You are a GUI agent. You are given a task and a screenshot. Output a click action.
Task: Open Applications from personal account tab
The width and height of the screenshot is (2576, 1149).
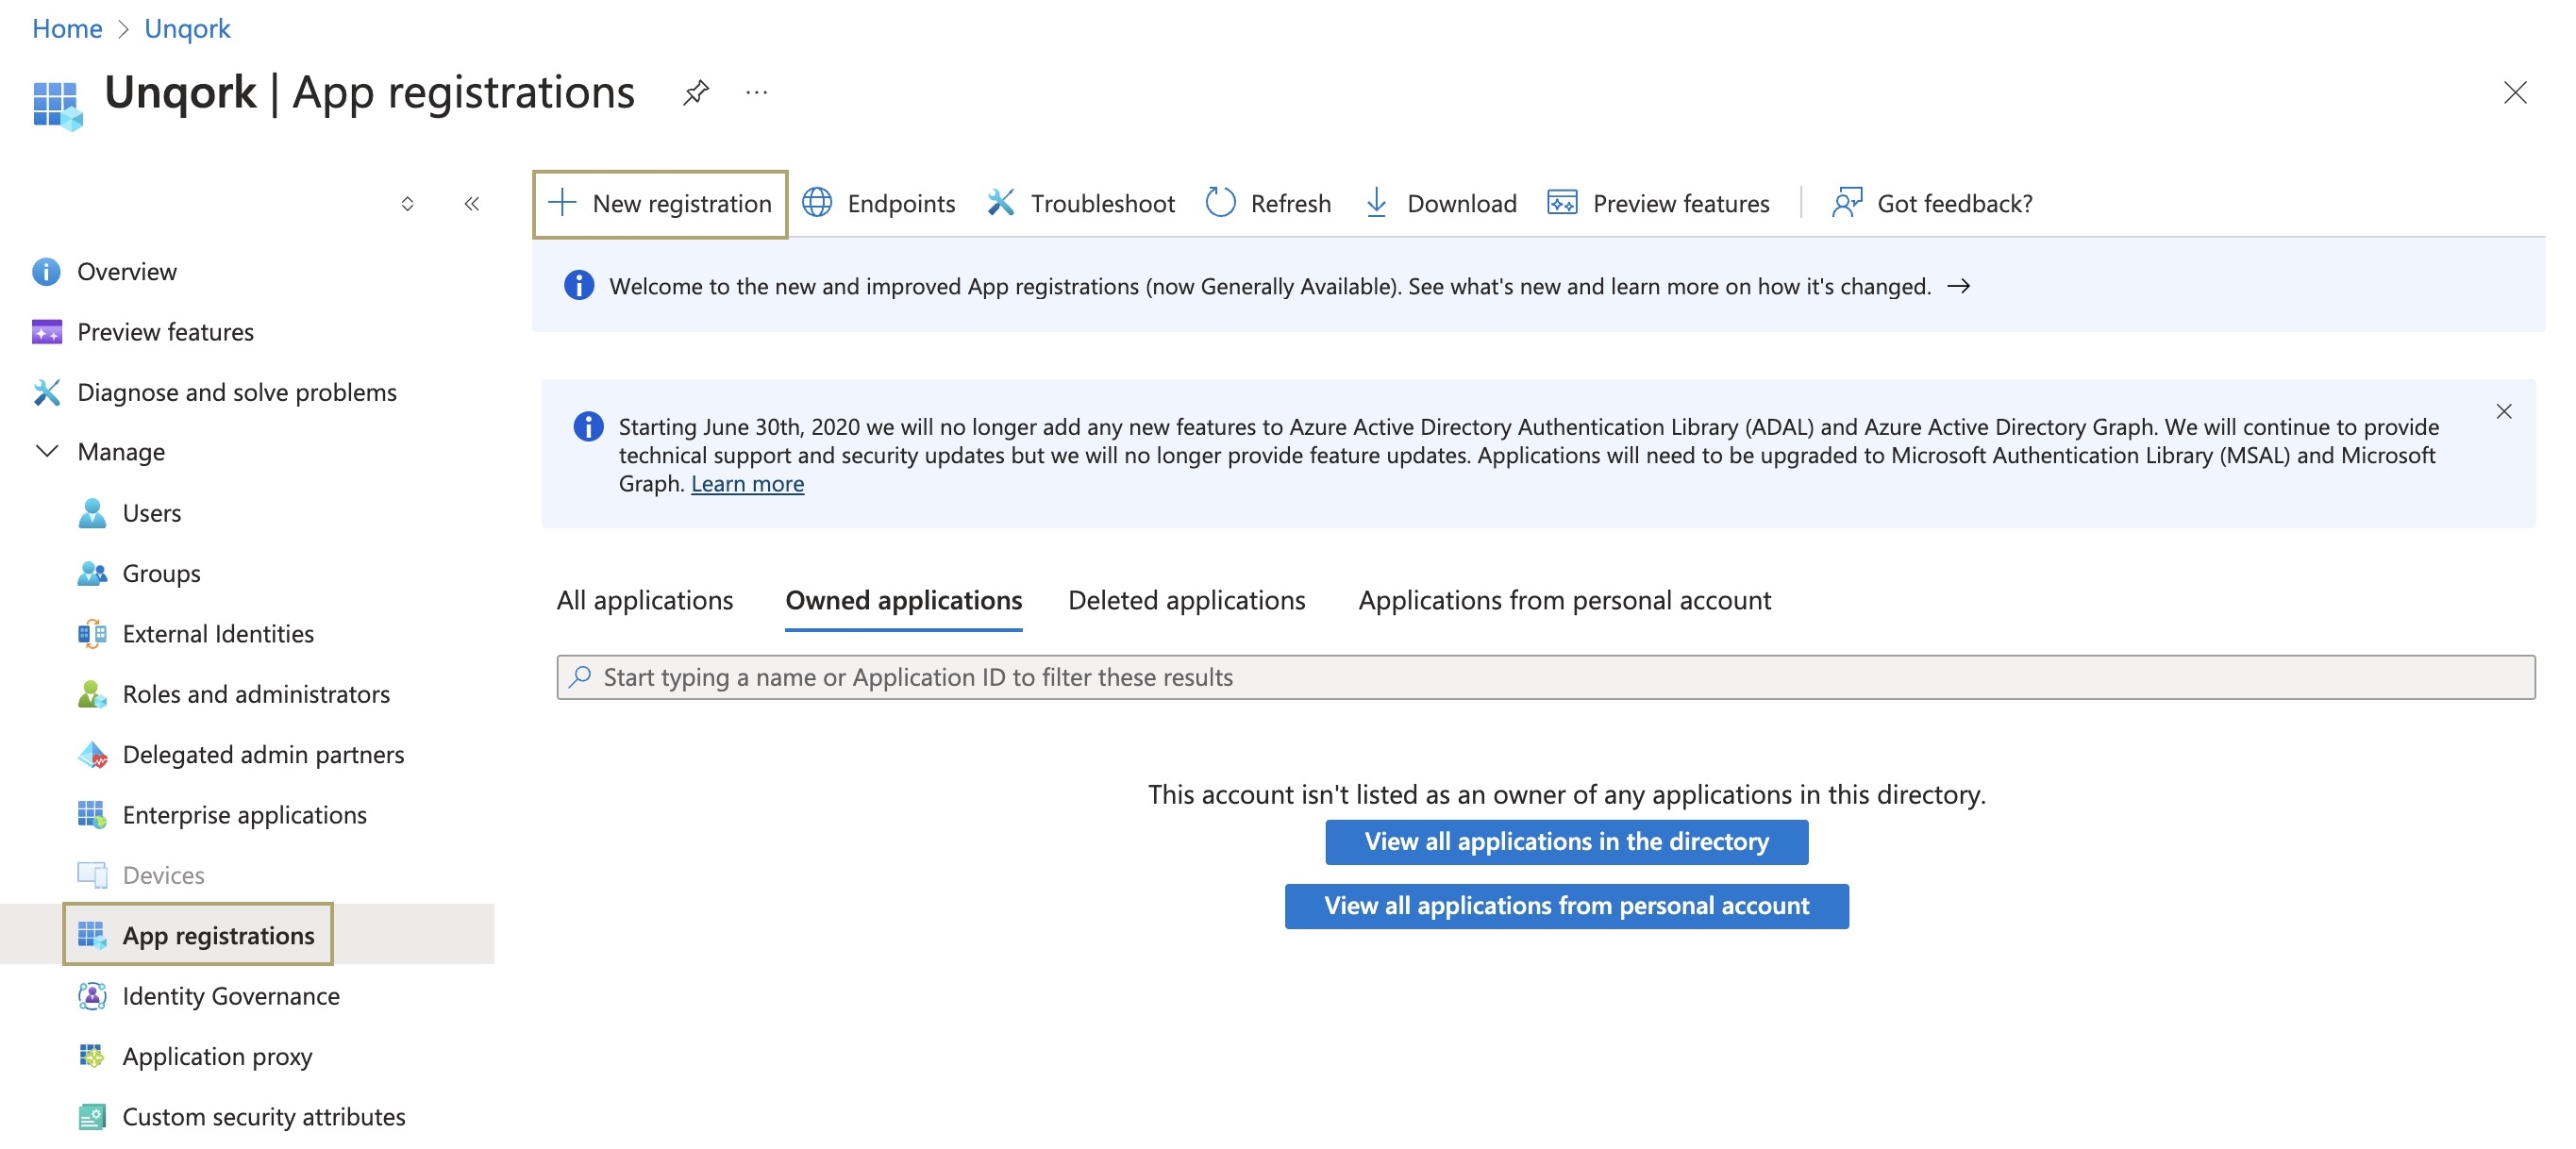(x=1564, y=601)
